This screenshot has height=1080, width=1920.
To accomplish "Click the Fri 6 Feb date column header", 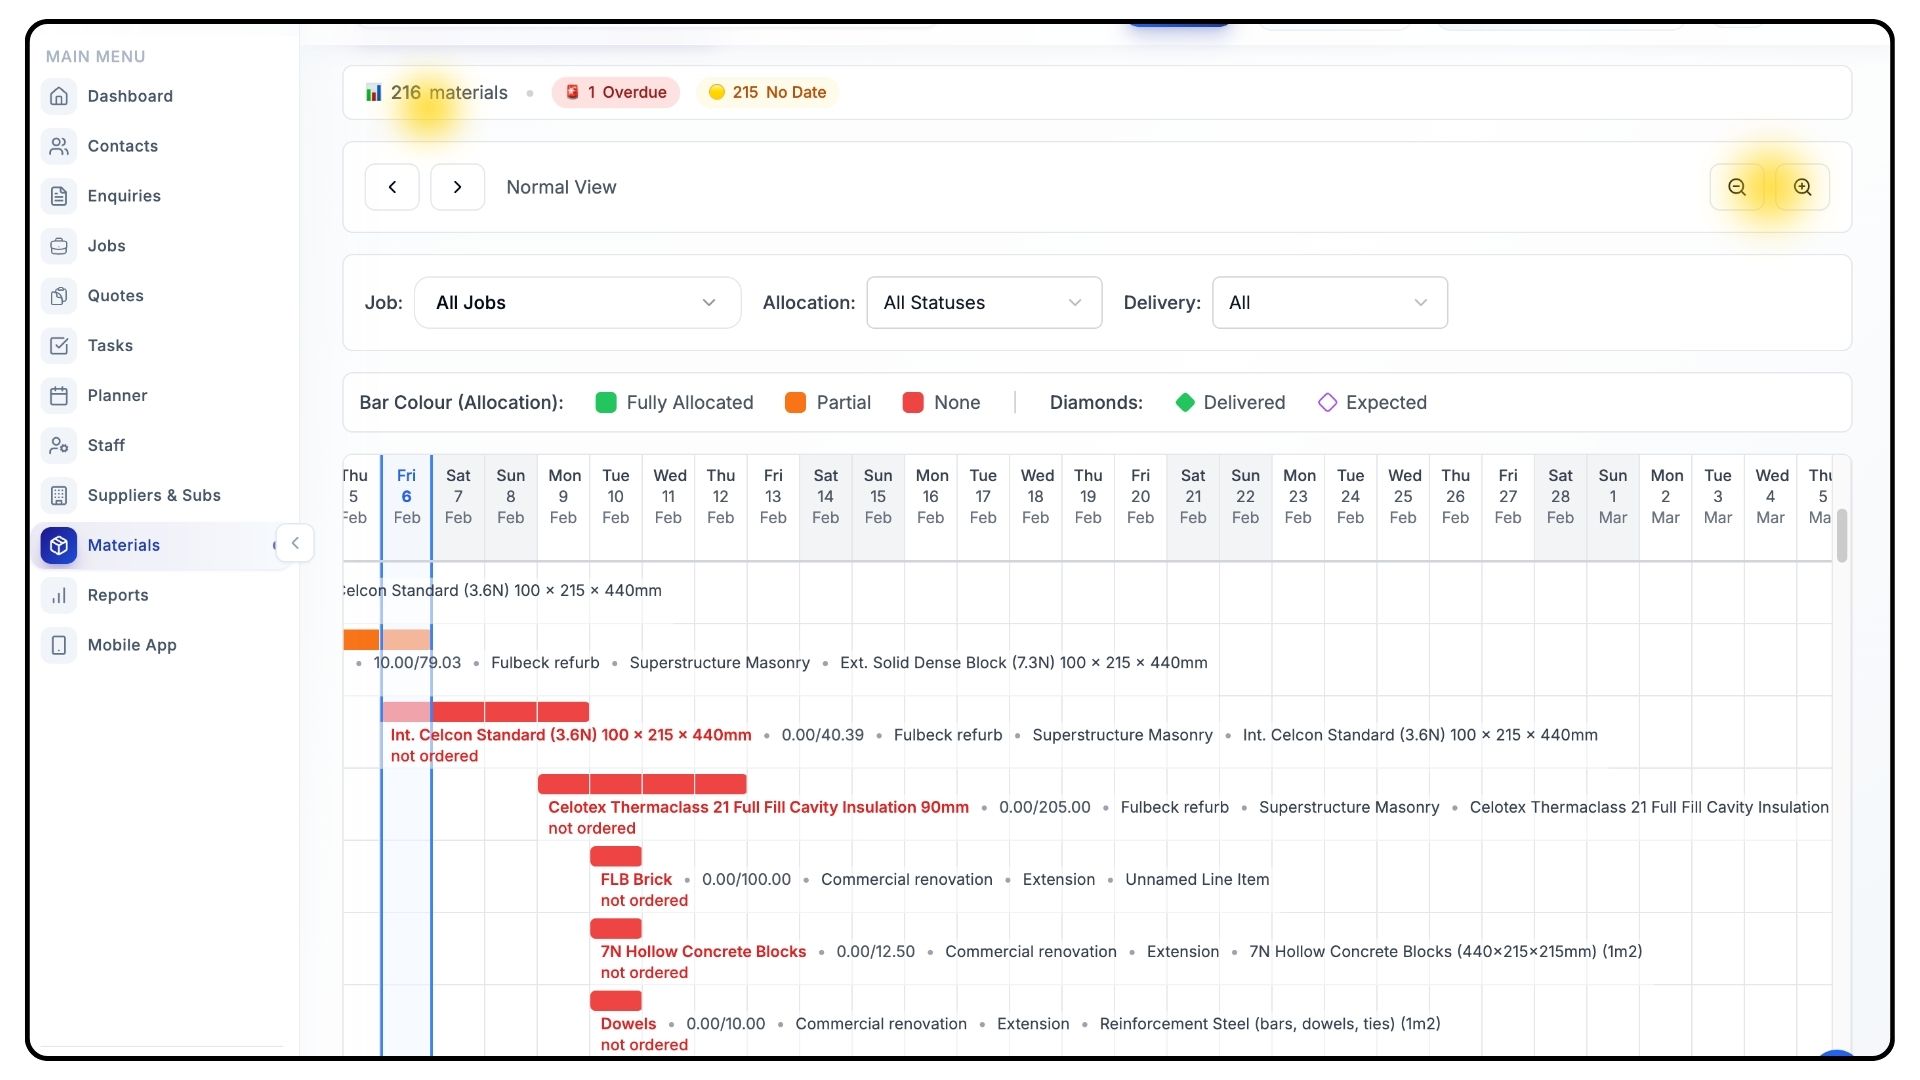I will (406, 496).
